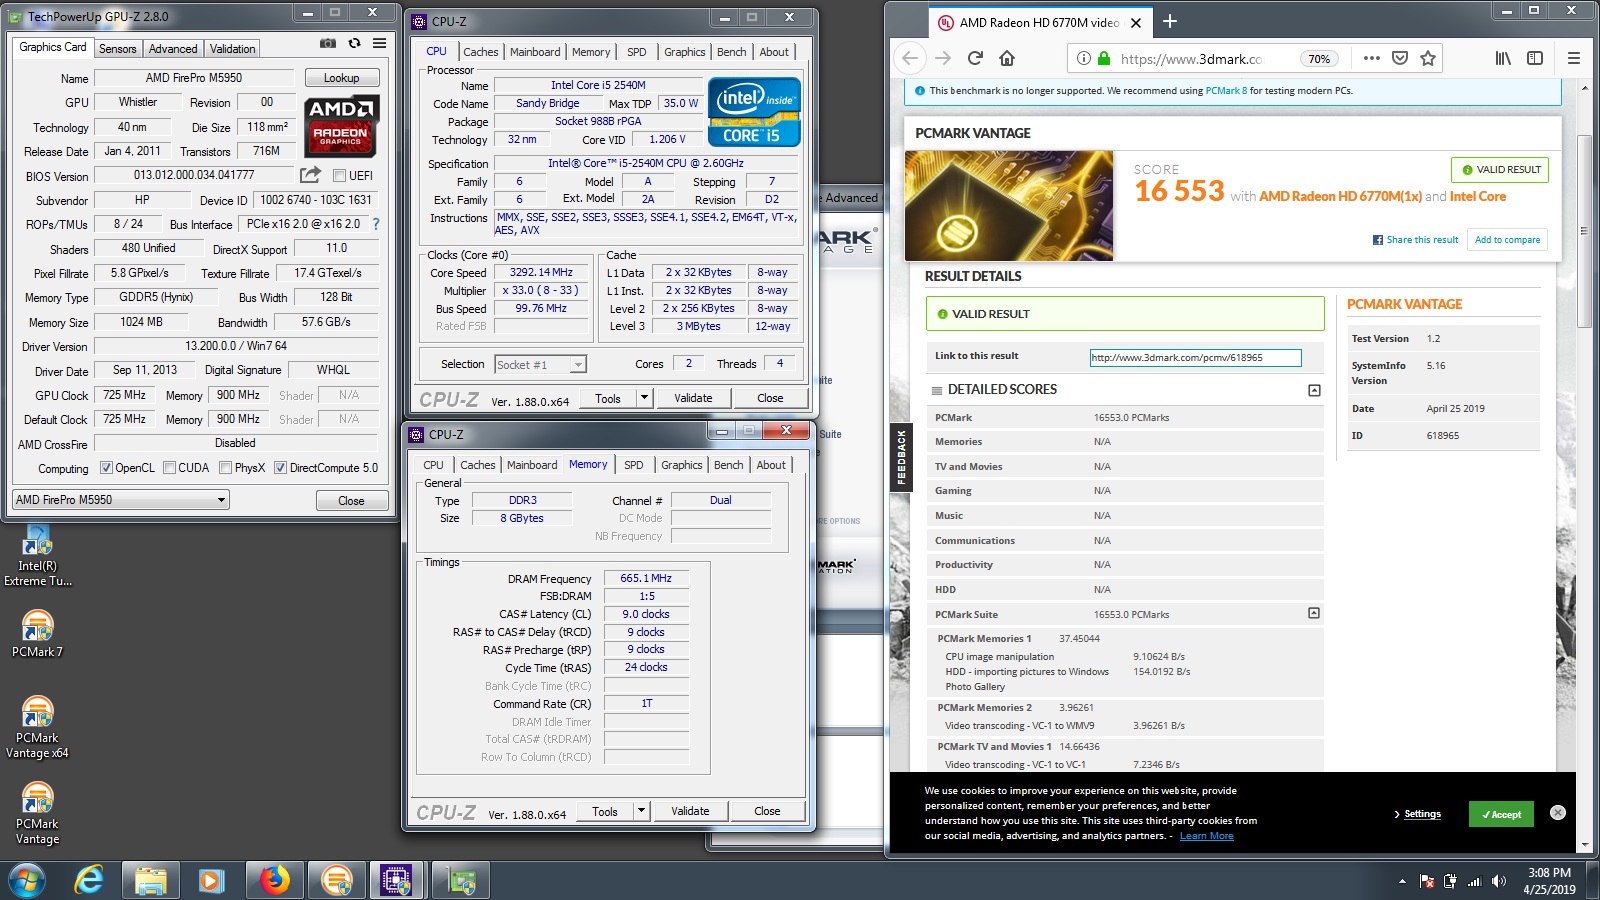Open PCMark Vantage x64 desktop shortcut
This screenshot has width=1600, height=900.
38,727
